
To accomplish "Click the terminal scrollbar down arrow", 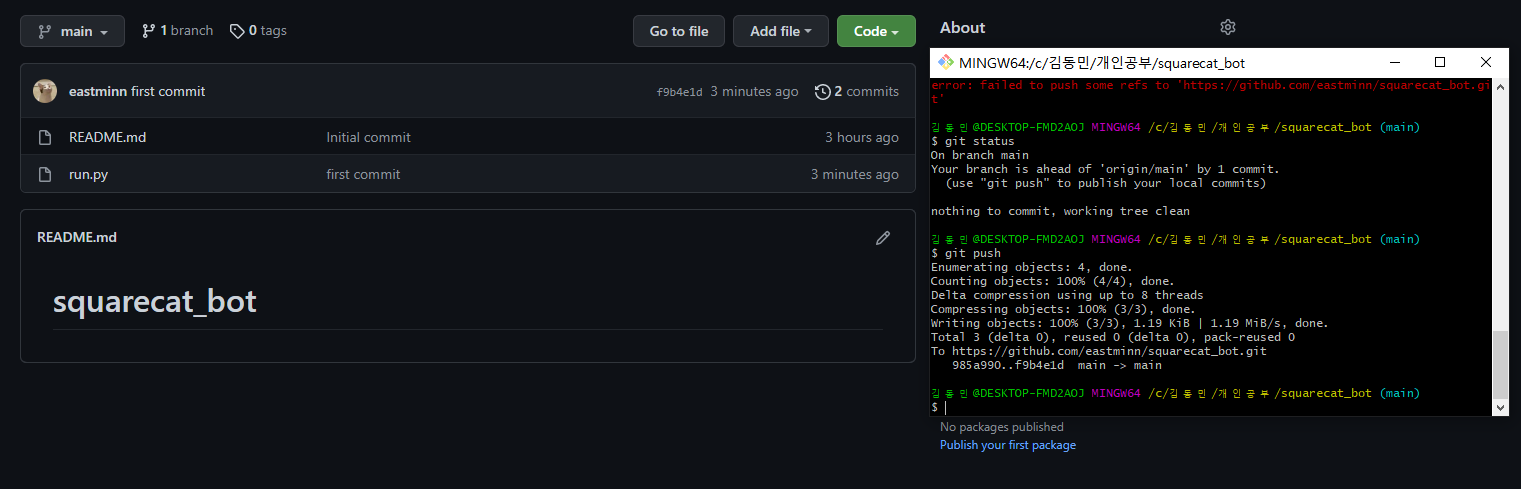I will pos(1500,407).
